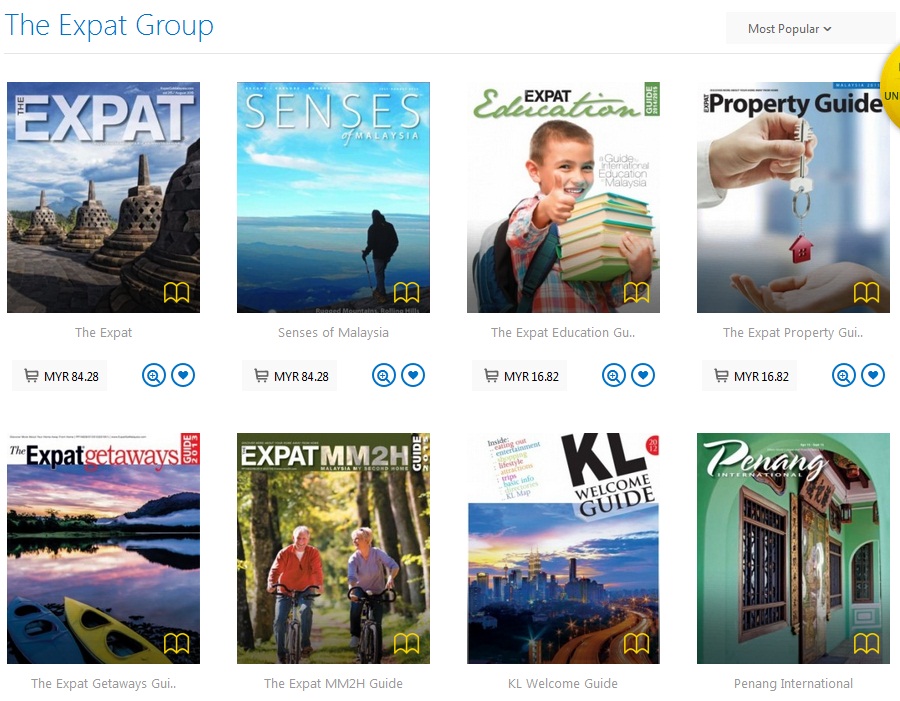Click 'The Expat Education Gu..' title
The image size is (900, 701).
pos(563,332)
